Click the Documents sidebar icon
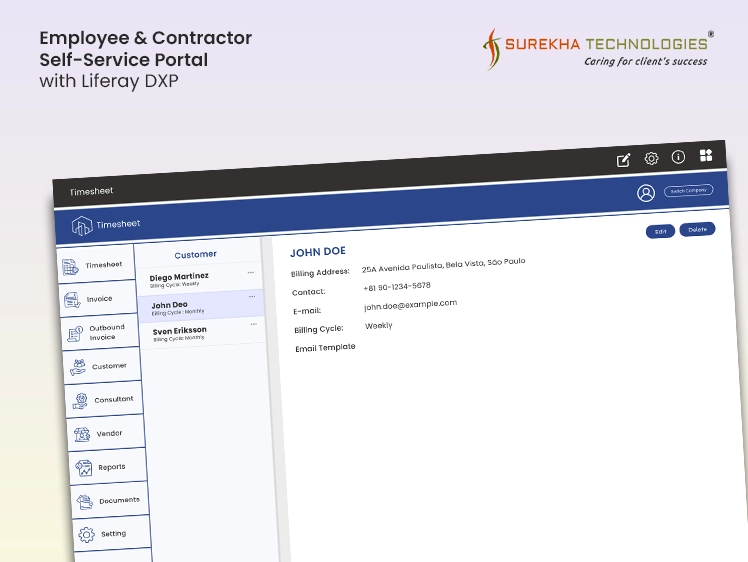 85,502
